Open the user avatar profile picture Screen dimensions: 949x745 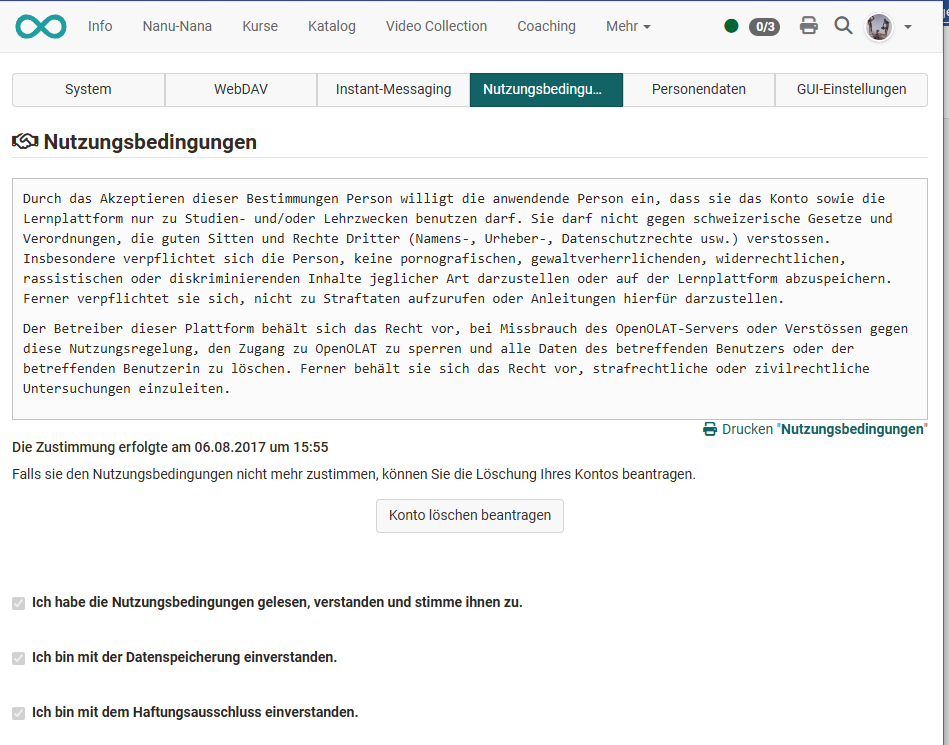click(877, 26)
